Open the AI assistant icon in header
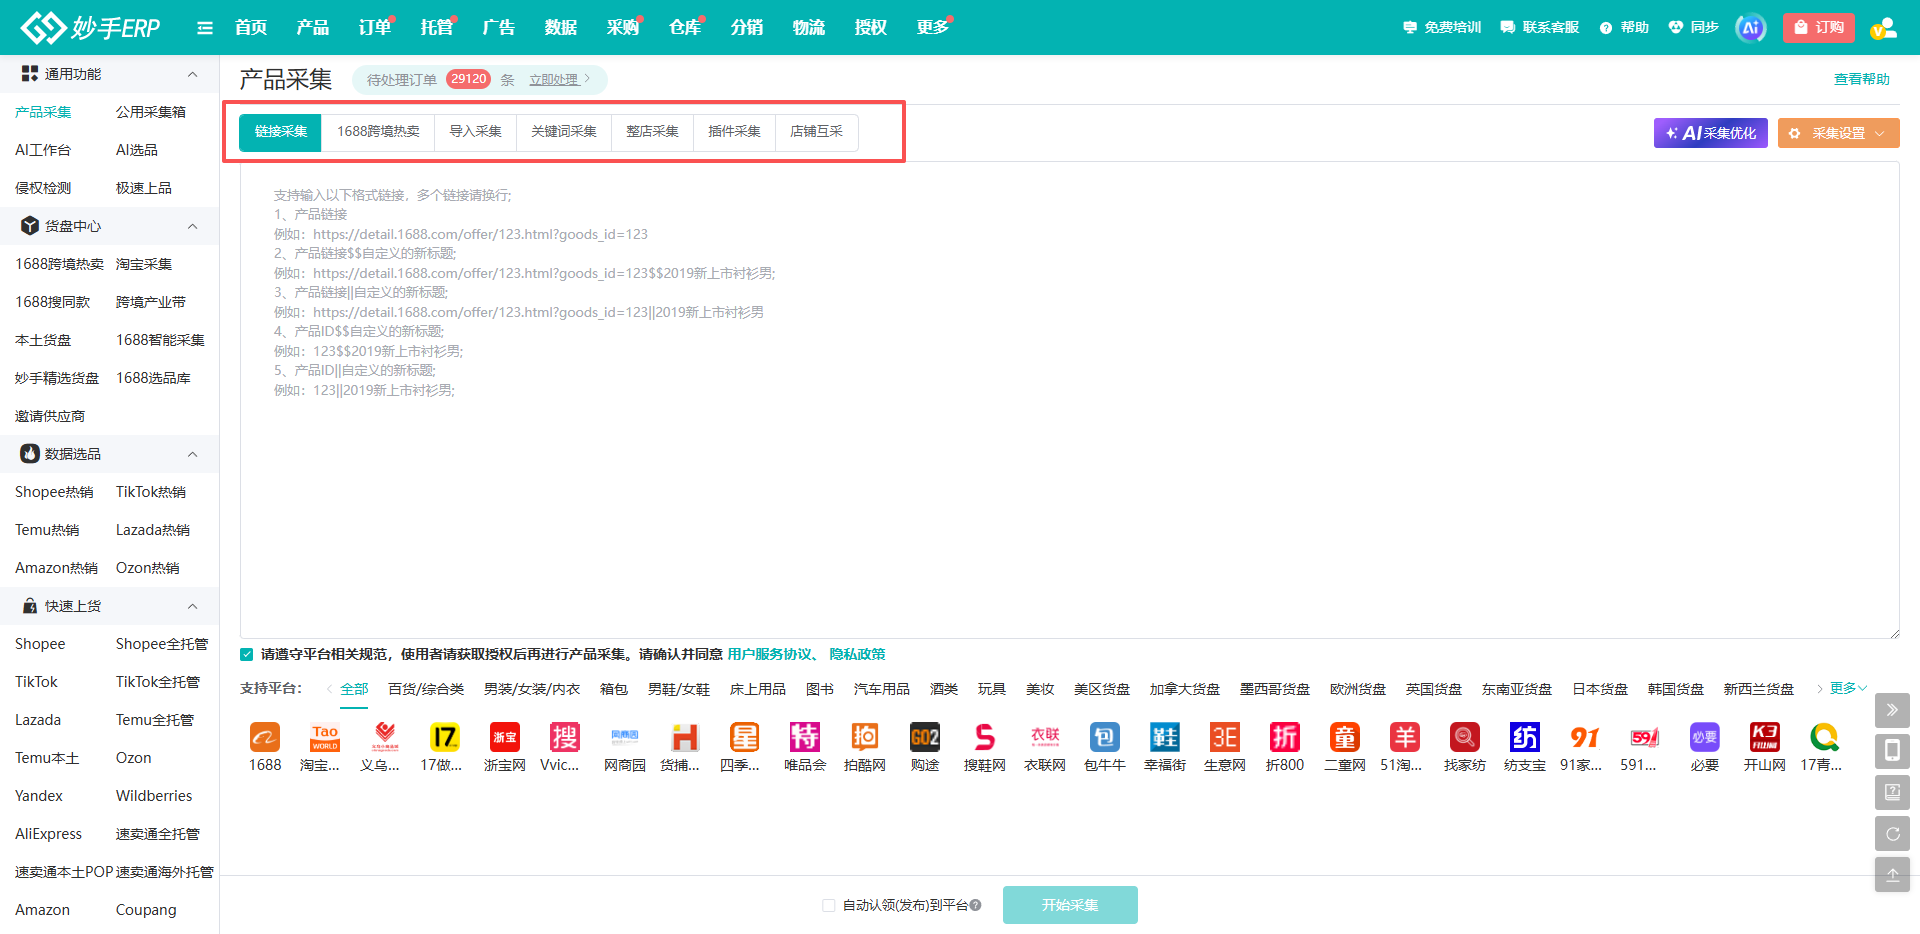Viewport: 1920px width, 934px height. coord(1750,28)
